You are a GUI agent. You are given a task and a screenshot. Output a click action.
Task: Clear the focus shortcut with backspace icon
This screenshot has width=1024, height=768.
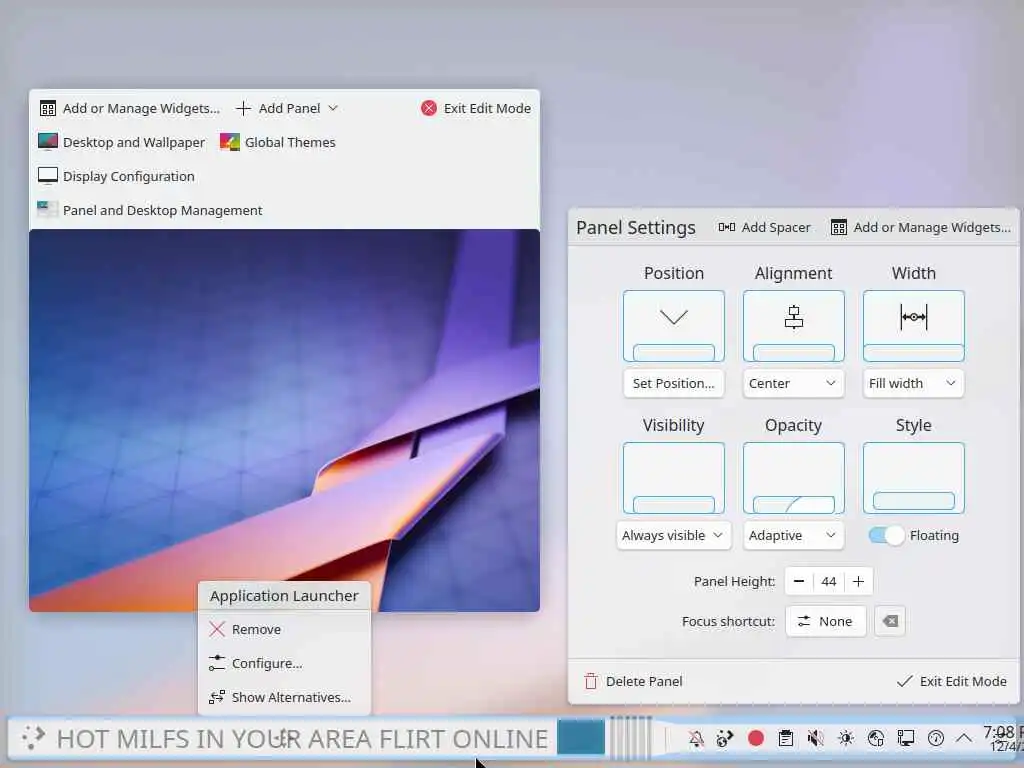pos(889,621)
